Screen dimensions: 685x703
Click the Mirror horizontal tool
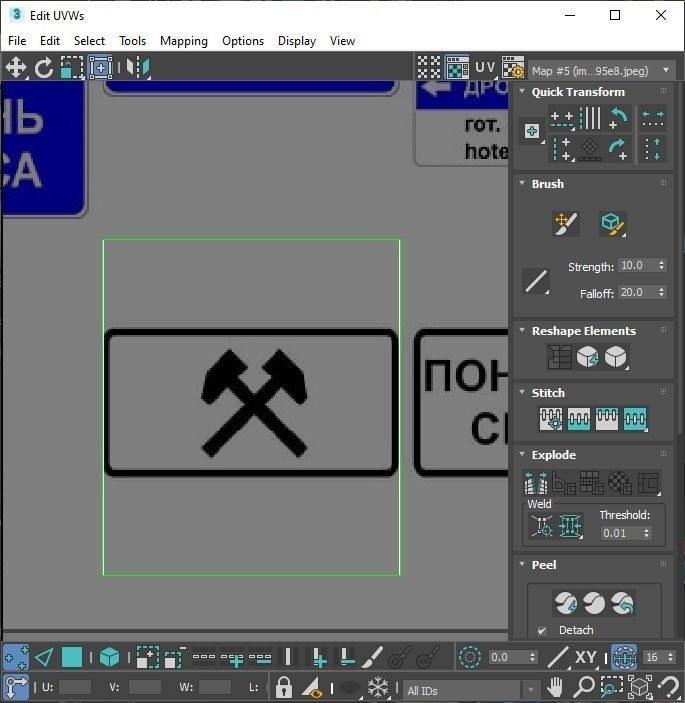pyautogui.click(x=138, y=68)
